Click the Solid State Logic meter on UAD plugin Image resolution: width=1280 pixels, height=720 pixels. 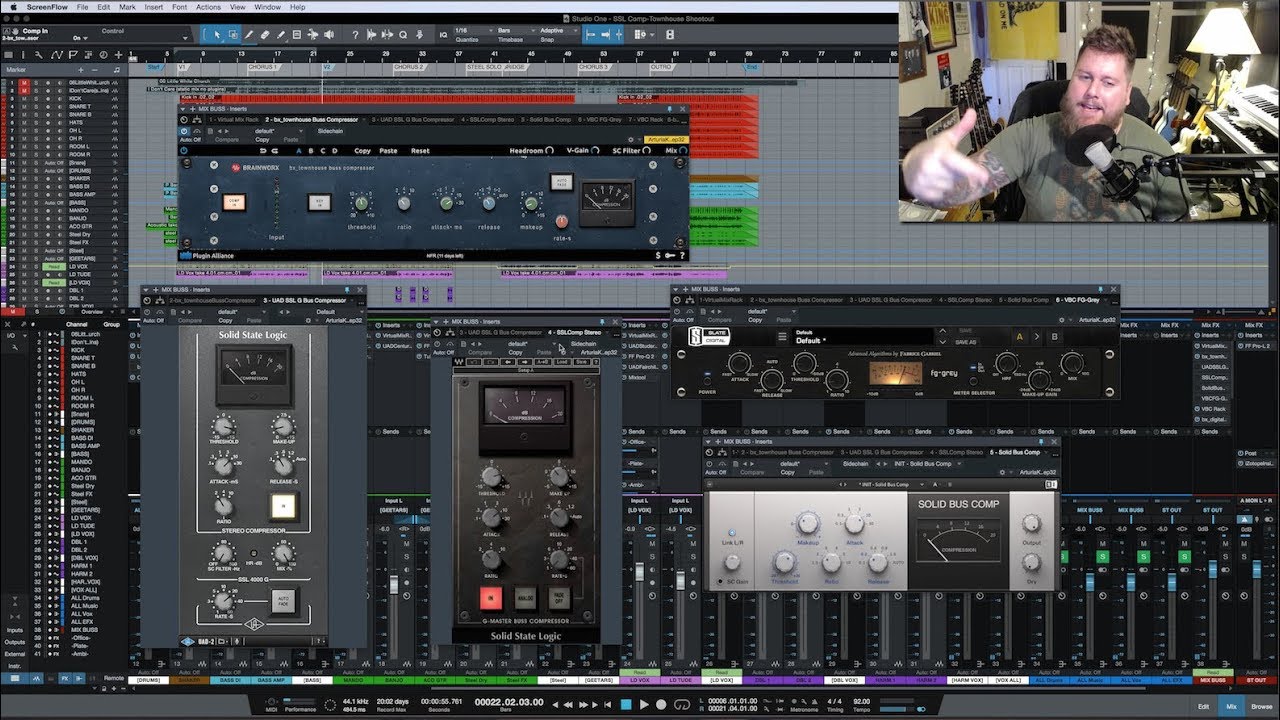click(254, 374)
